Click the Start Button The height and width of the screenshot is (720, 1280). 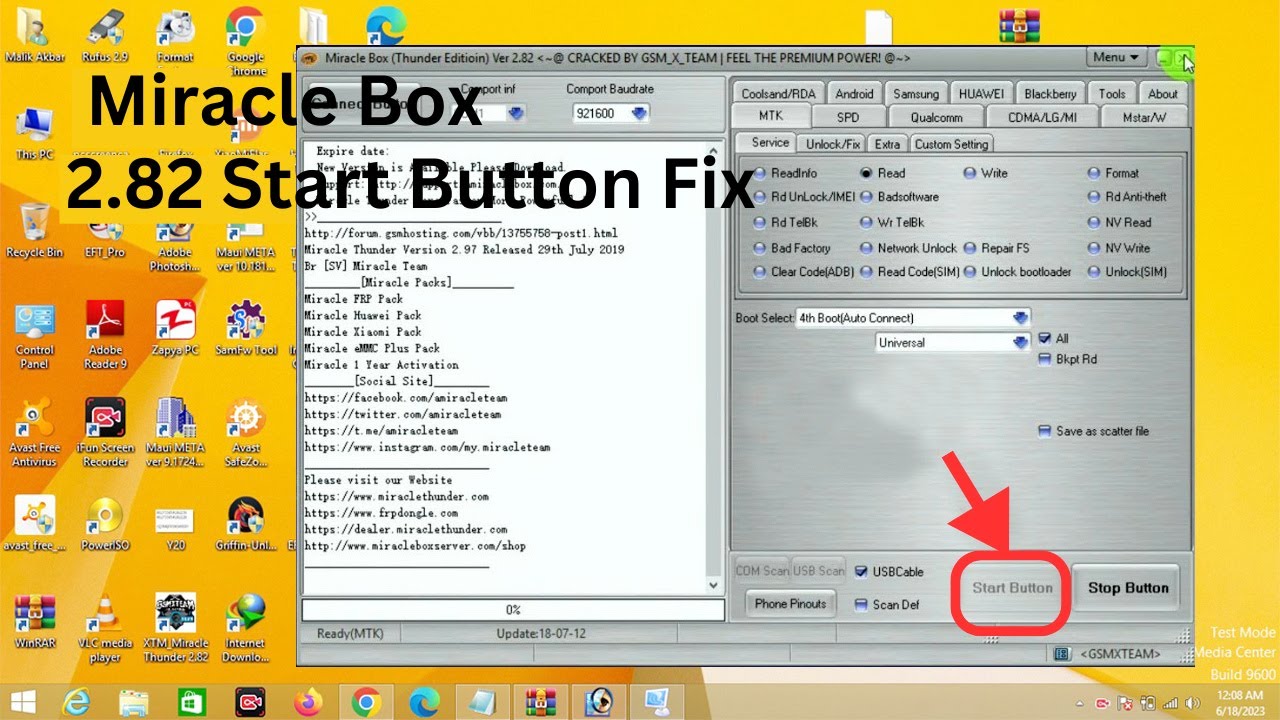coord(1012,588)
